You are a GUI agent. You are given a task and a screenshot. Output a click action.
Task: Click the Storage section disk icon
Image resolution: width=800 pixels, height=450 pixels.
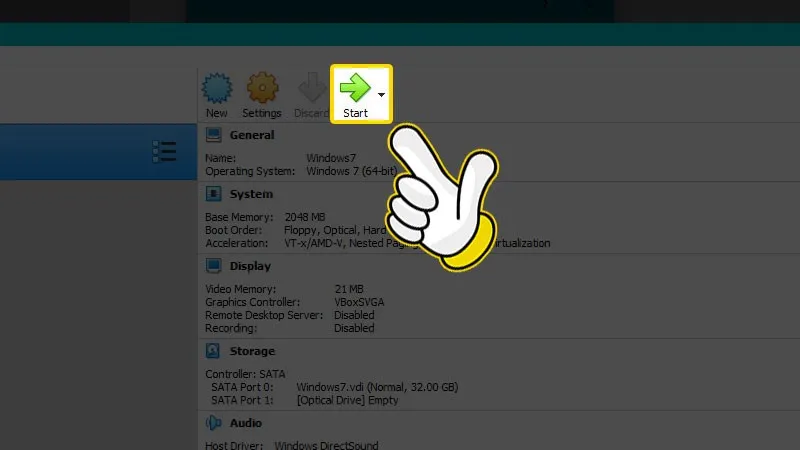tap(213, 351)
